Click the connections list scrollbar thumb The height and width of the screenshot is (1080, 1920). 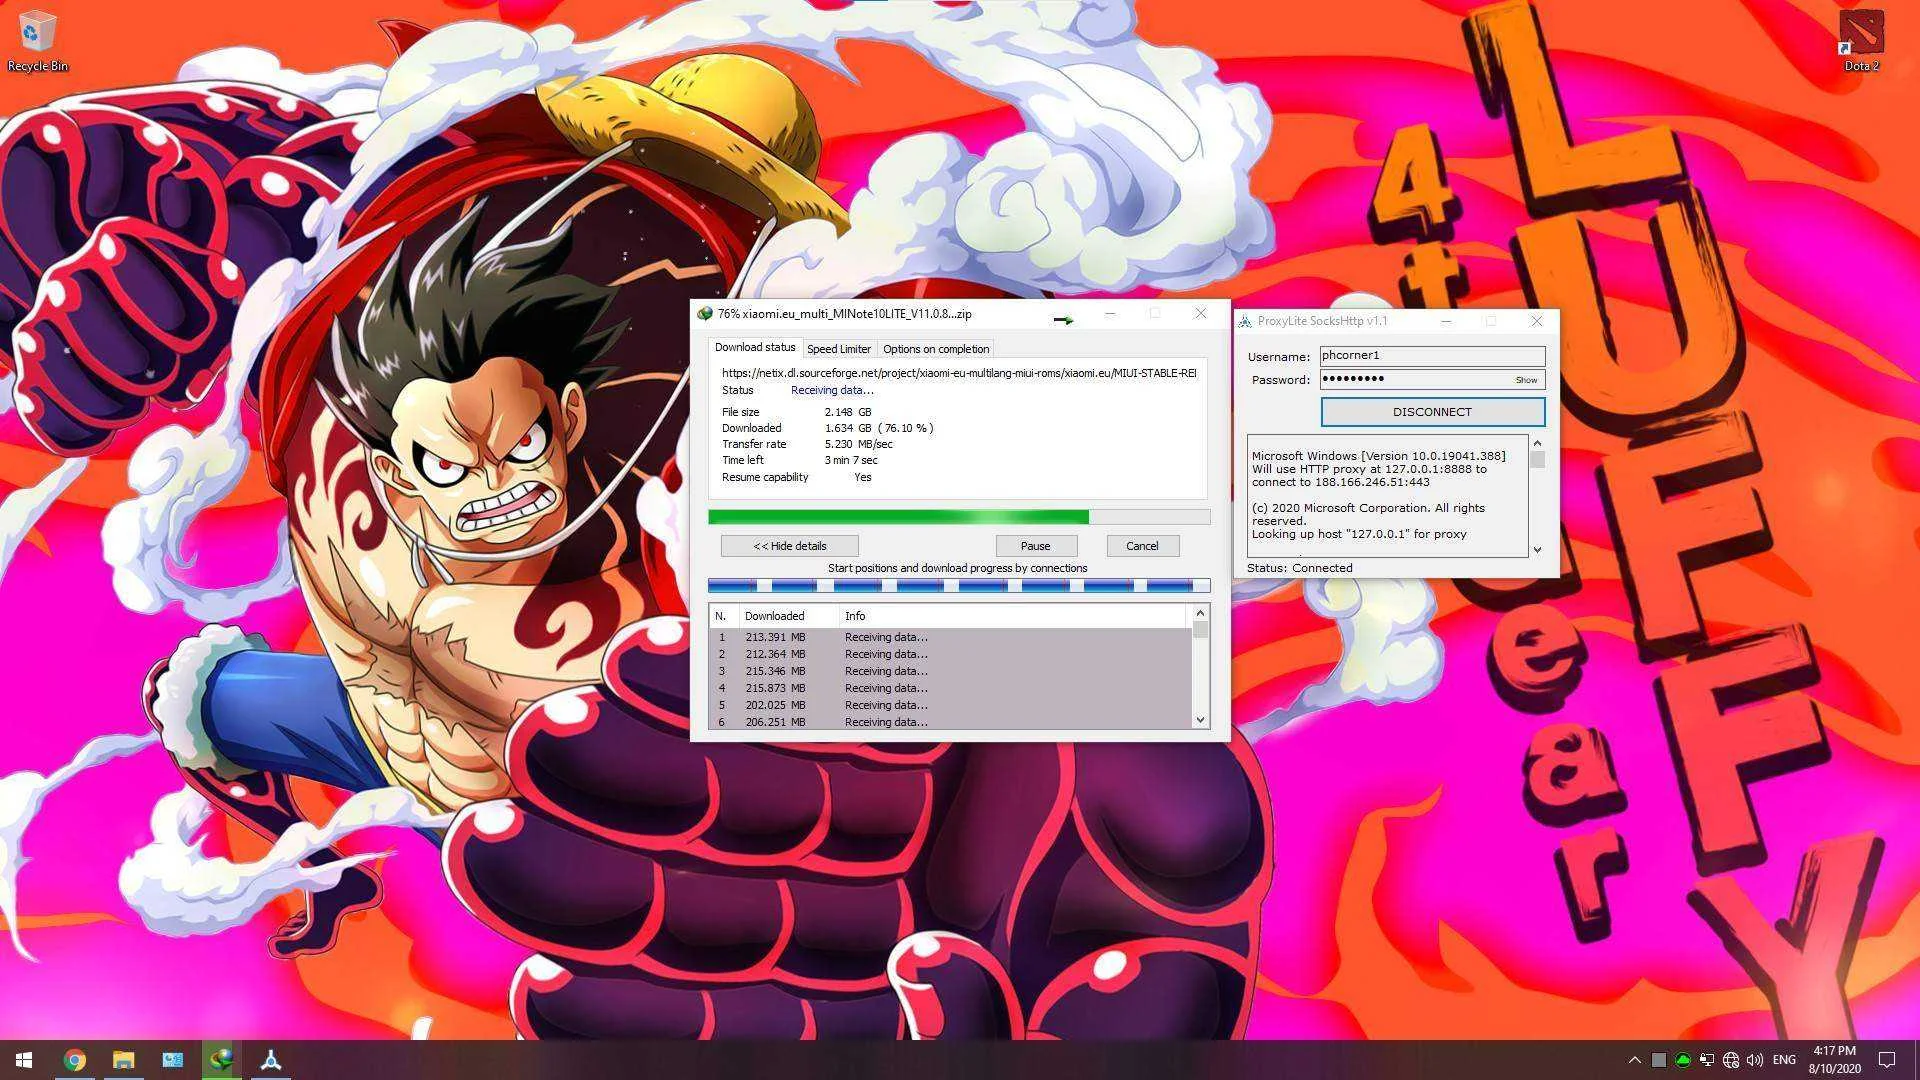pos(1200,630)
